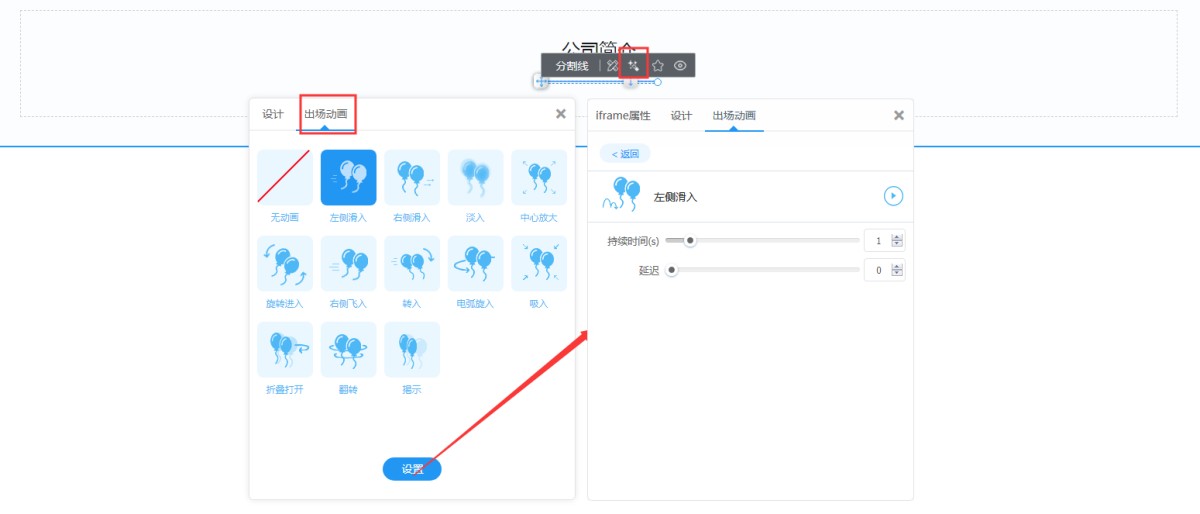Open 出场动画 tab in left panel

coord(326,114)
